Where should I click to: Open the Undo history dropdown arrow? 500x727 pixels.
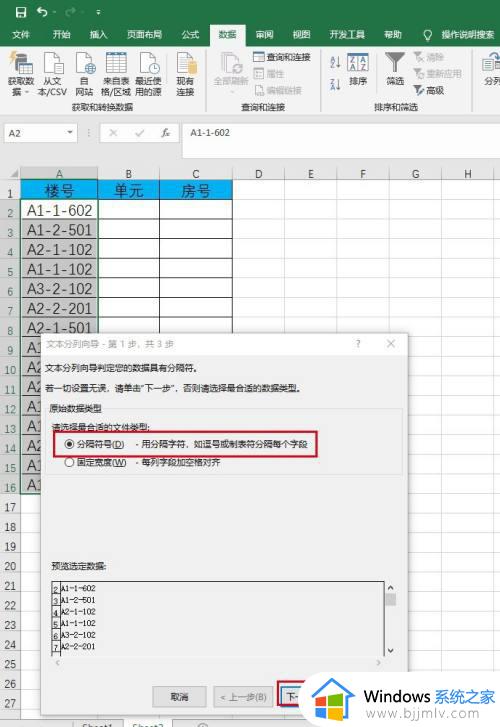(55, 12)
